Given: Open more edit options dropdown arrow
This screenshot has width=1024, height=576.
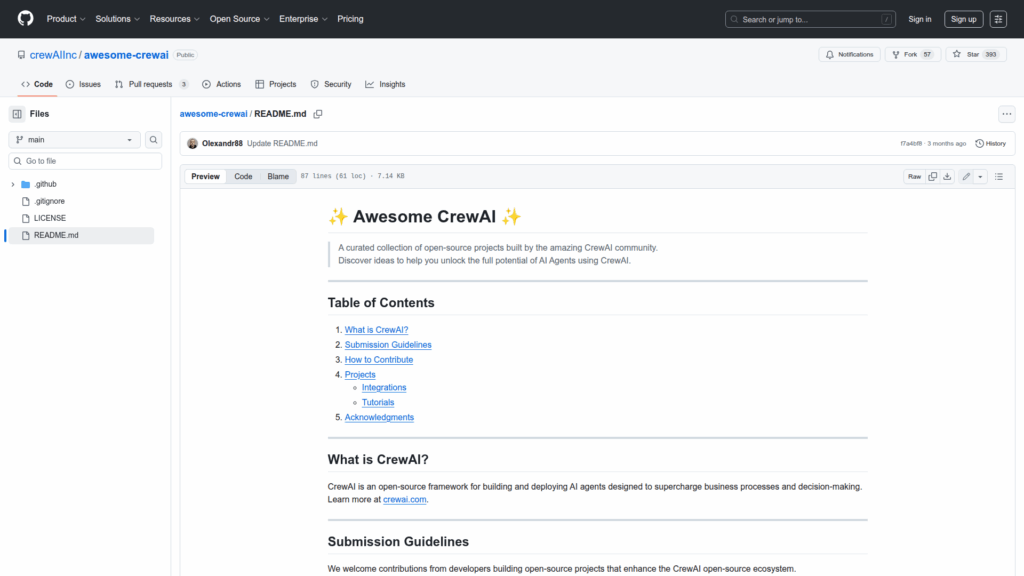Looking at the screenshot, I should point(980,176).
